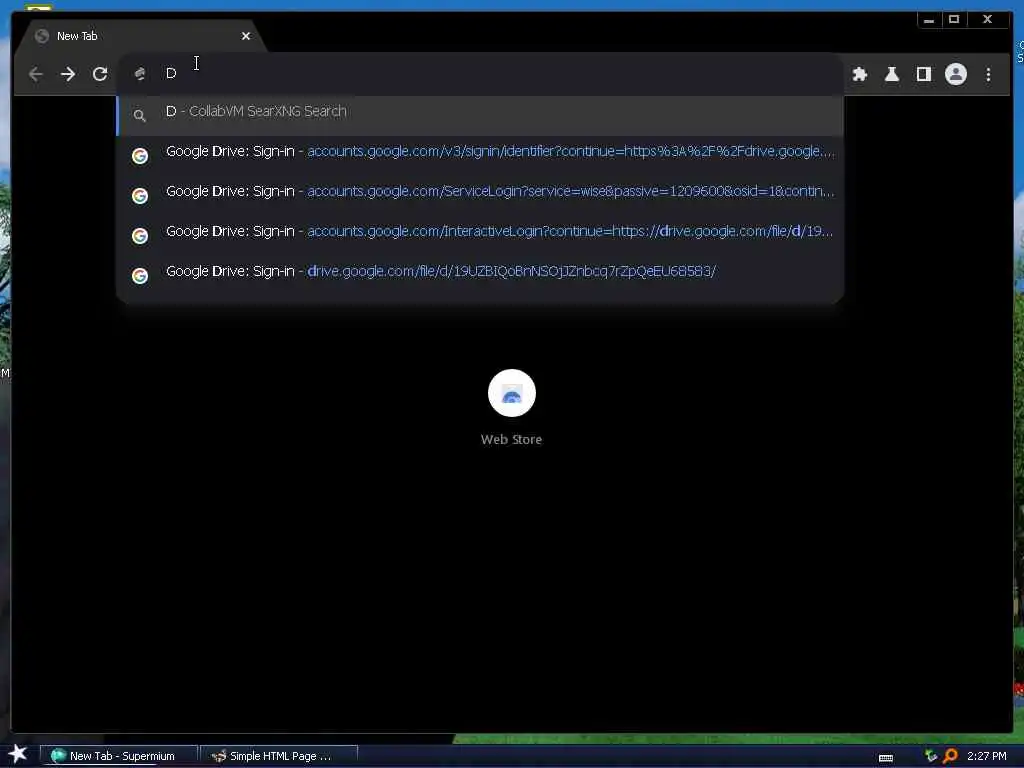Click the network tray icon
1024x768 pixels.
click(931, 756)
